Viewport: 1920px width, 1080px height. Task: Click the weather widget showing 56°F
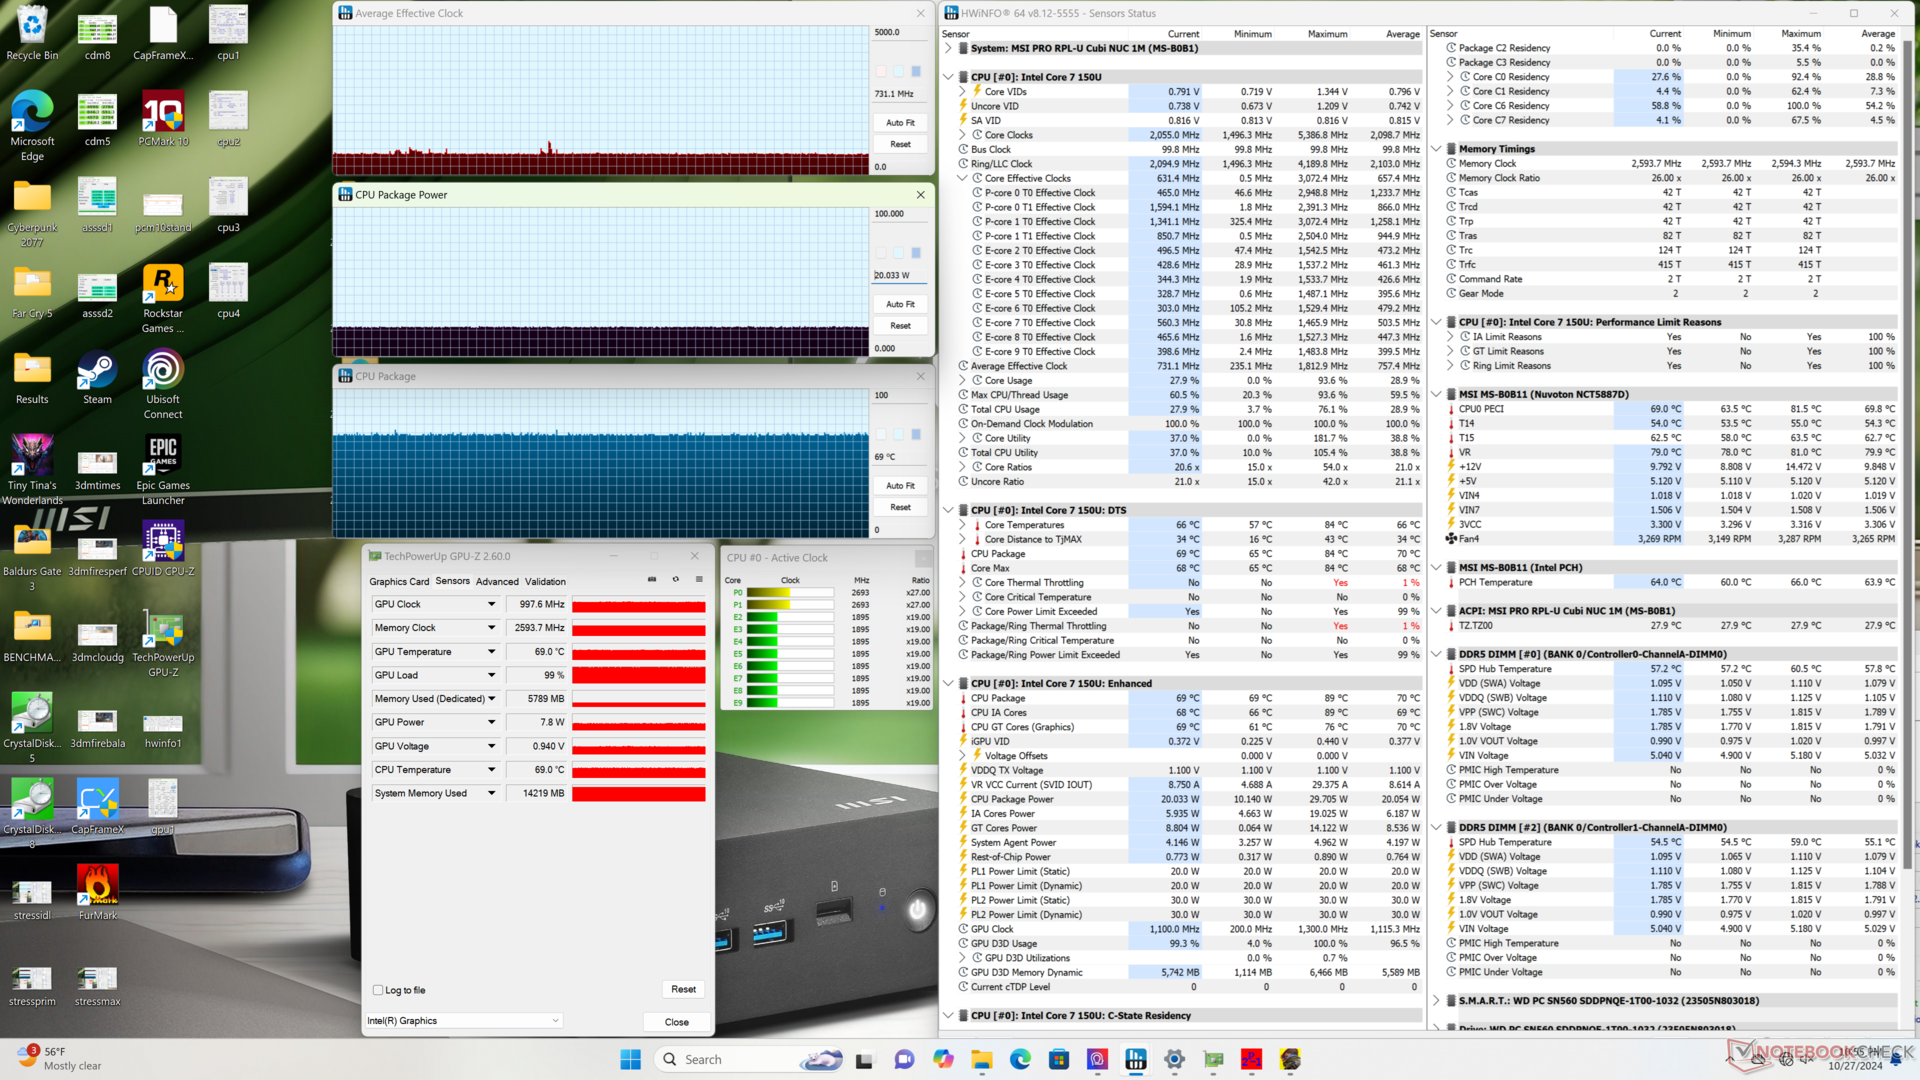pos(60,1059)
